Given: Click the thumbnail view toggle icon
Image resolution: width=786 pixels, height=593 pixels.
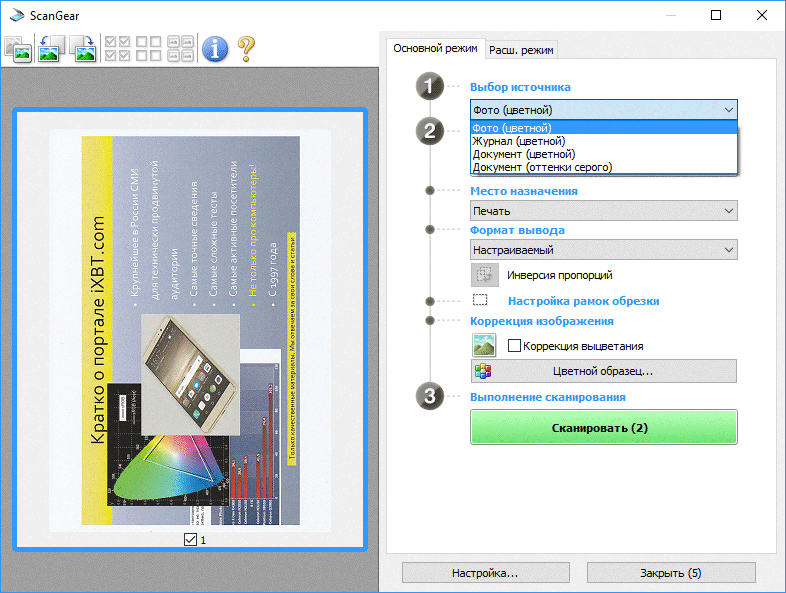Looking at the screenshot, I should point(19,49).
